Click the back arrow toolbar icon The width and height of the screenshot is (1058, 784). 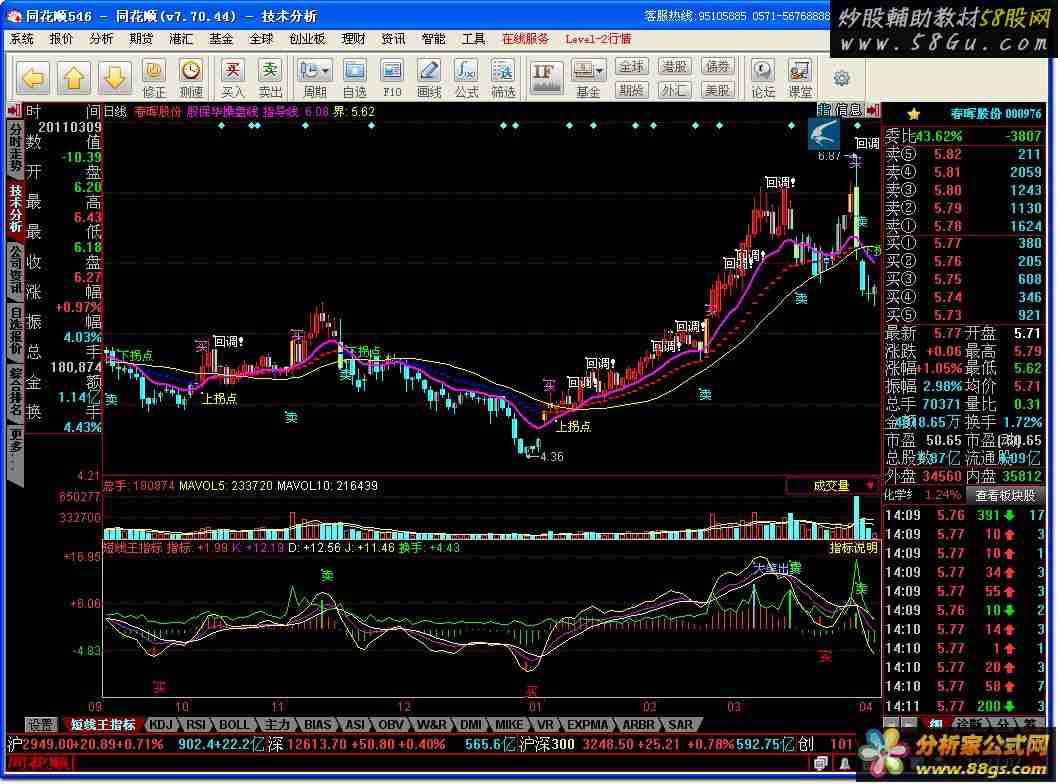(x=33, y=78)
